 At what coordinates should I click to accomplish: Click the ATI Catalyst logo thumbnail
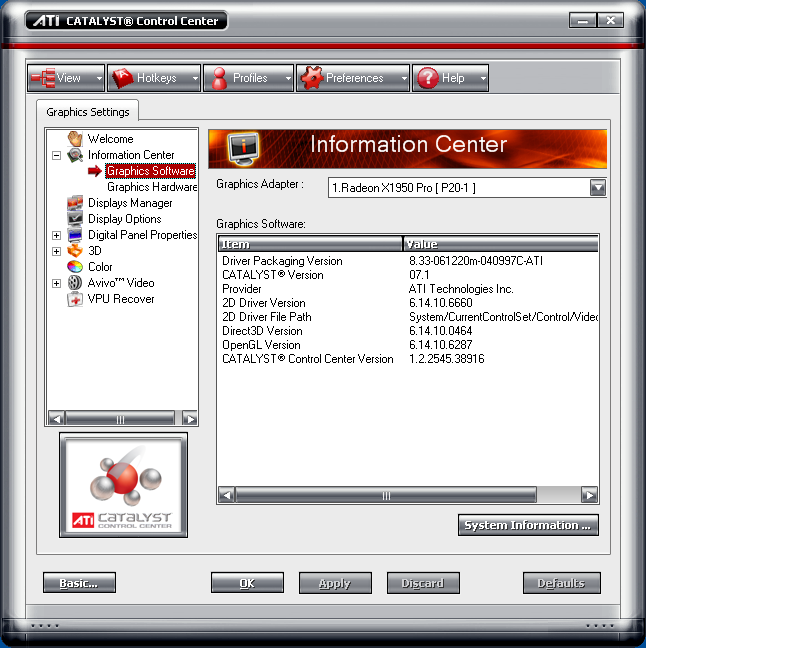[123, 485]
